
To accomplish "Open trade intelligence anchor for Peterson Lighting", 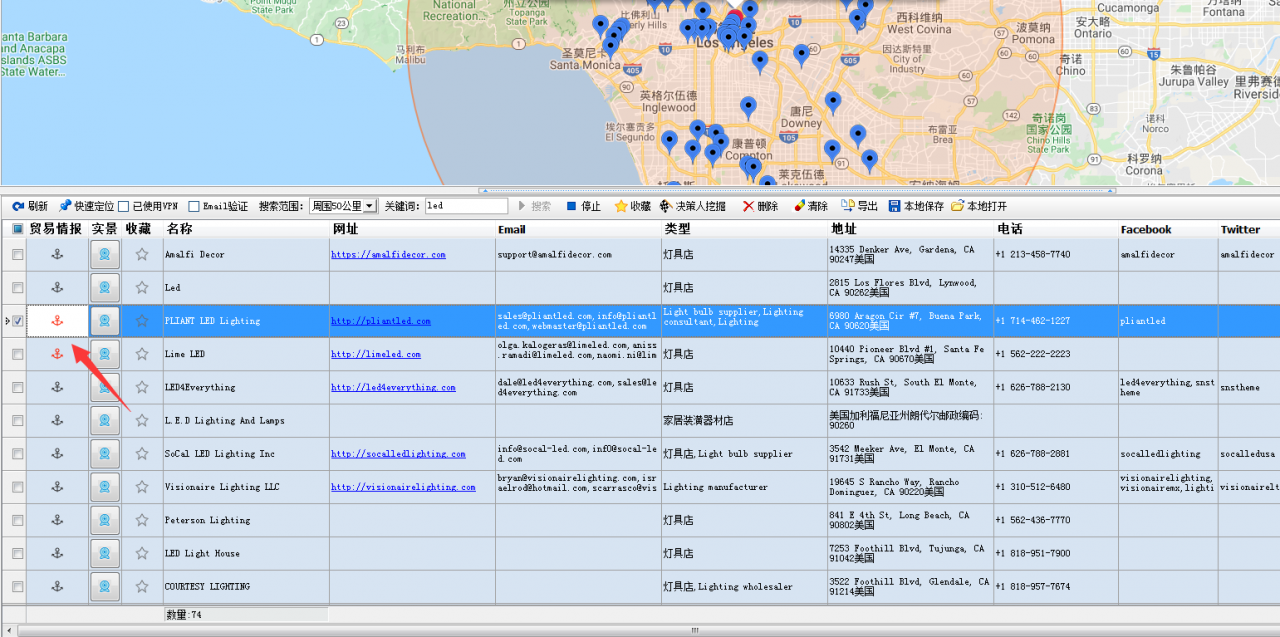I will point(57,520).
